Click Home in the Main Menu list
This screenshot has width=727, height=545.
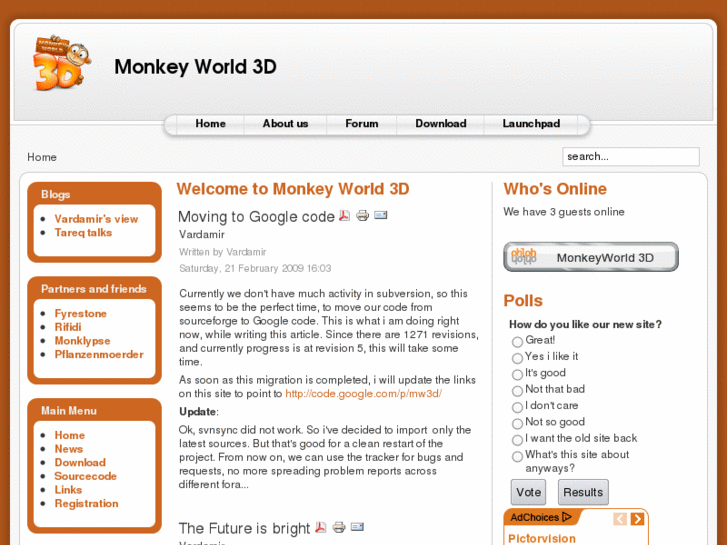(x=70, y=435)
